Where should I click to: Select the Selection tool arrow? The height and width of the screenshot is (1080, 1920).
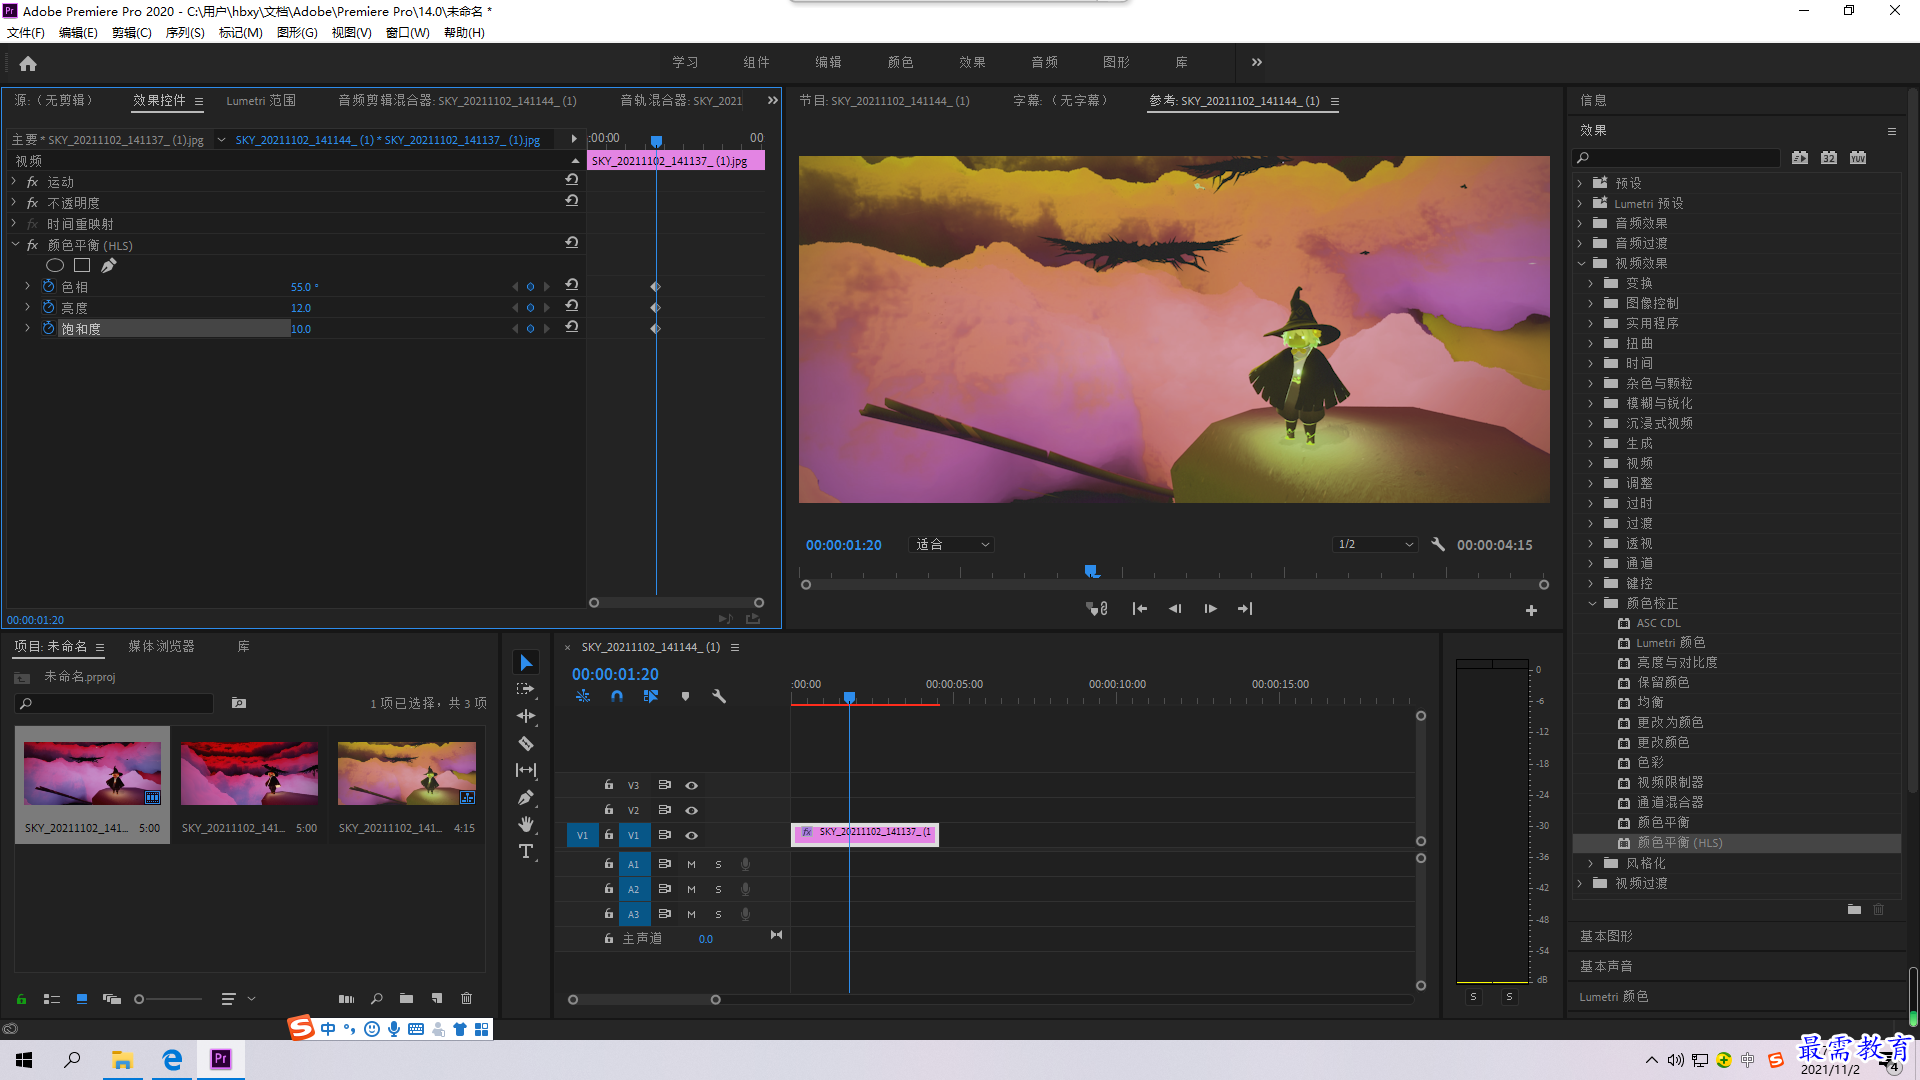pos(526,663)
